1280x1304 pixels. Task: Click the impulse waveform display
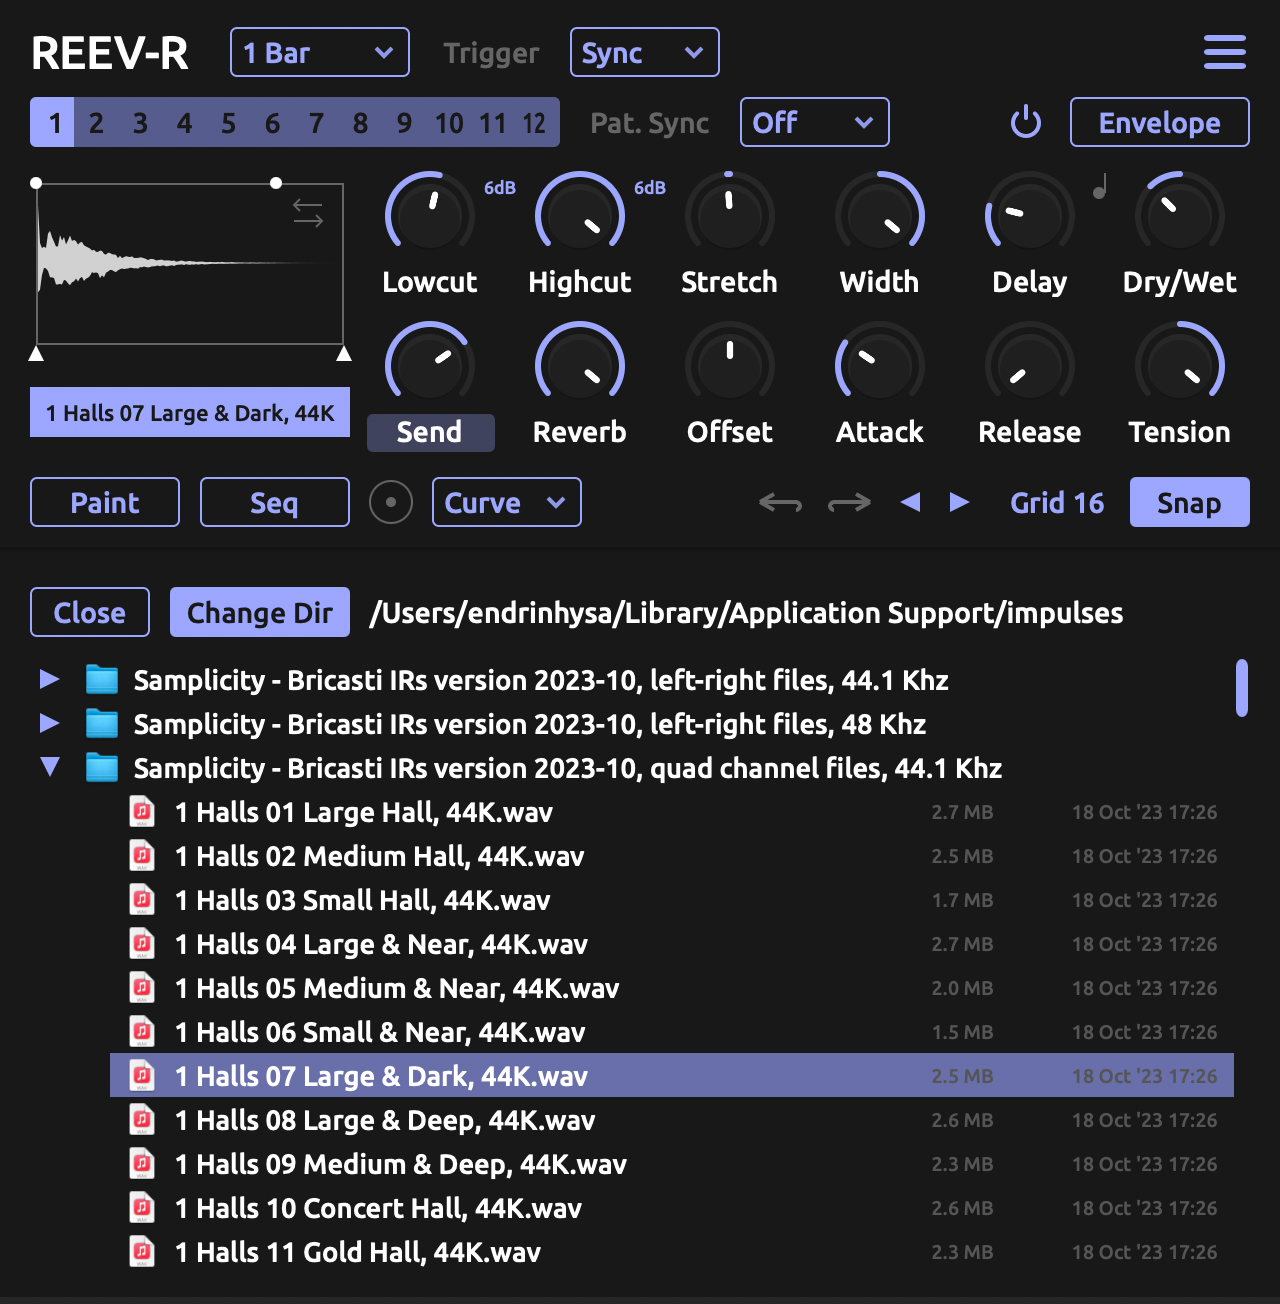(x=190, y=264)
